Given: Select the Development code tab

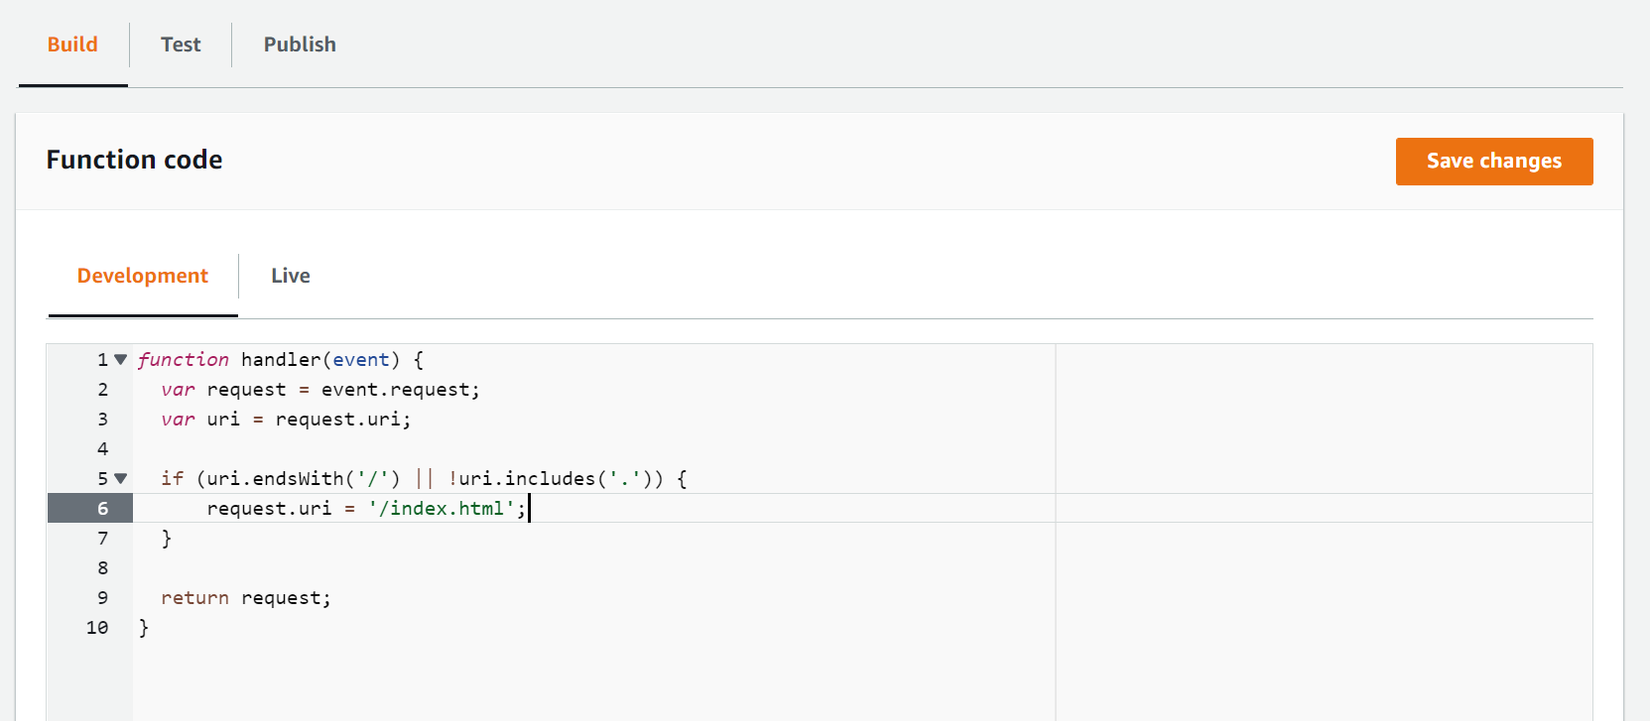Looking at the screenshot, I should pos(142,276).
